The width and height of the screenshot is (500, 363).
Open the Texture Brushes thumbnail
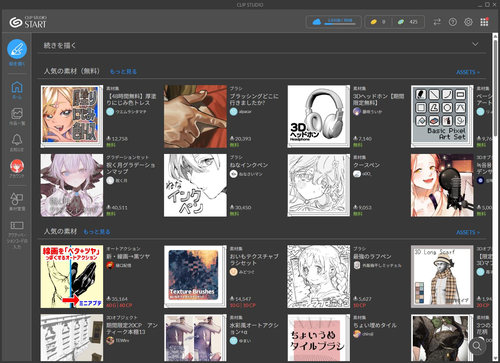point(195,277)
